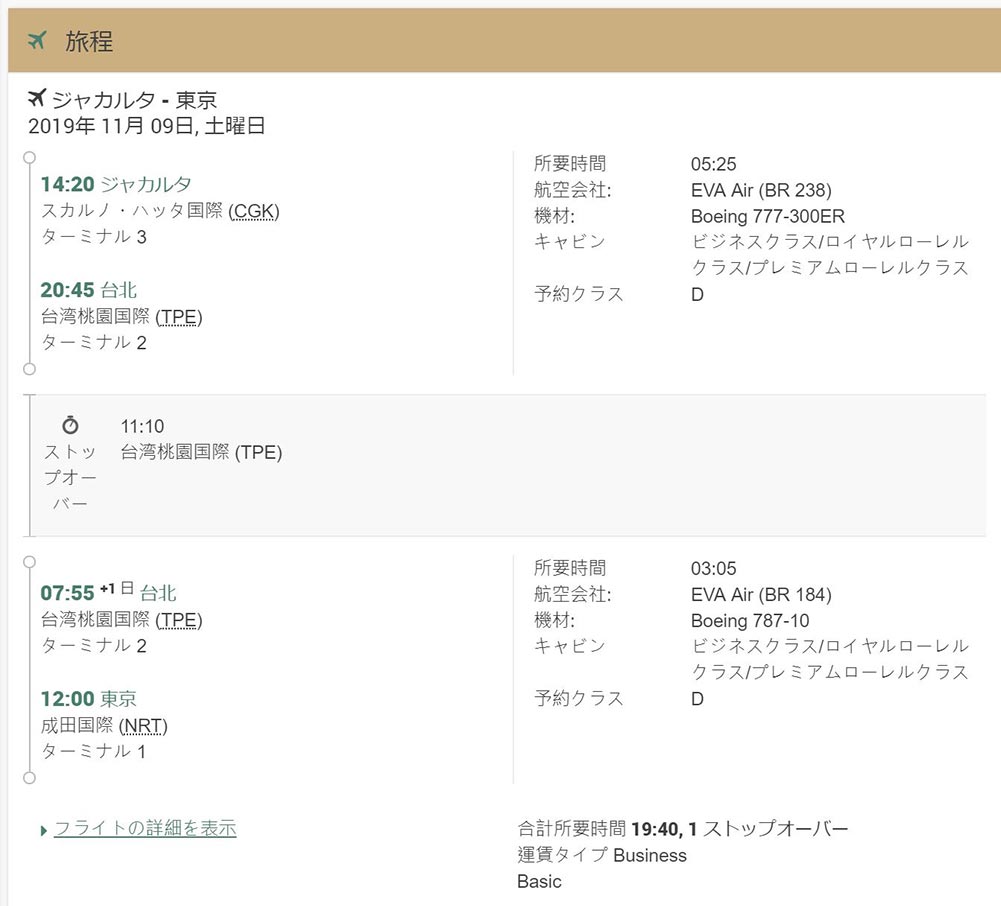
Task: Click the NRT airport code abbreviation
Action: click(143, 725)
